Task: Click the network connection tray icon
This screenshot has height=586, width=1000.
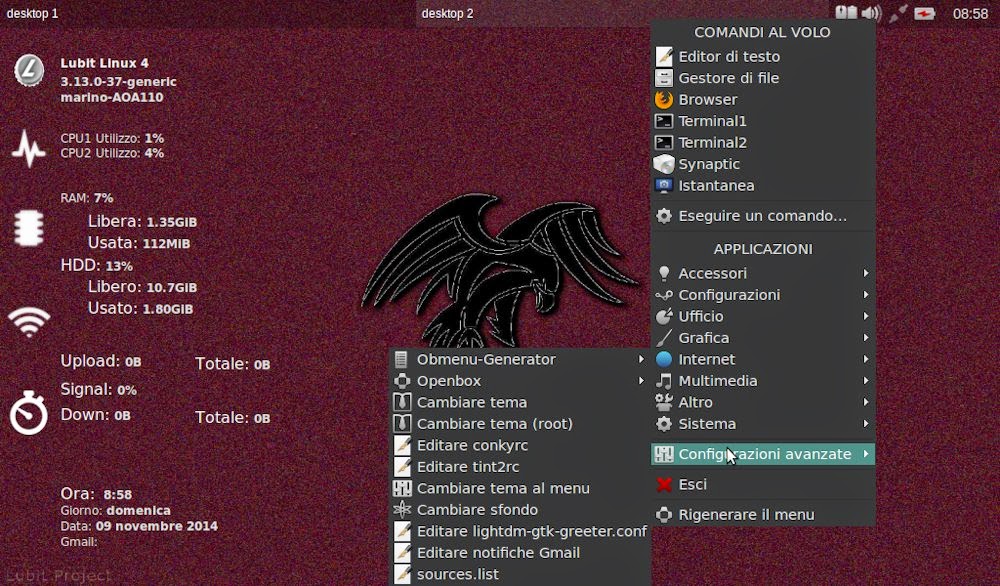Action: (x=898, y=13)
